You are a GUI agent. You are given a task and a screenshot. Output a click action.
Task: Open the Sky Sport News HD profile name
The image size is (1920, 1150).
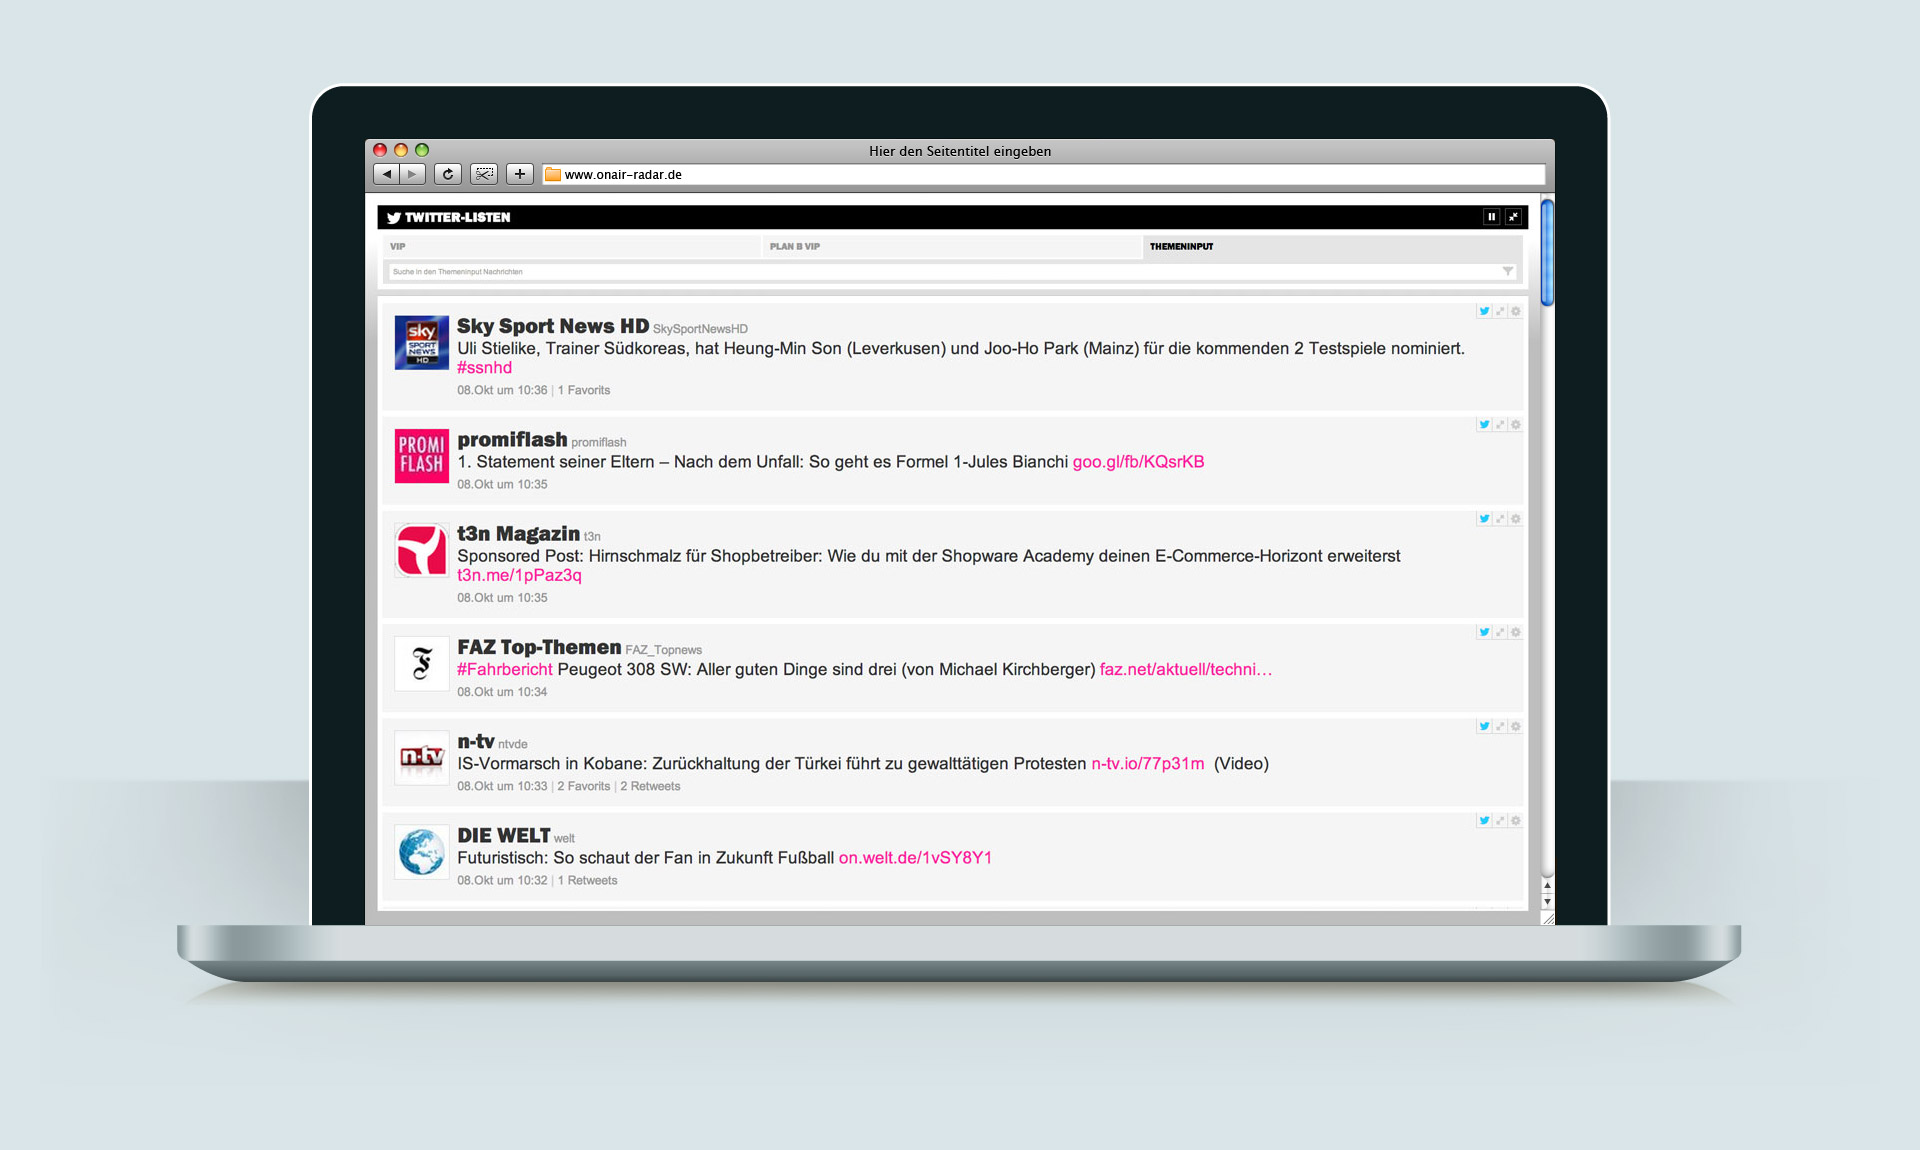coord(553,326)
